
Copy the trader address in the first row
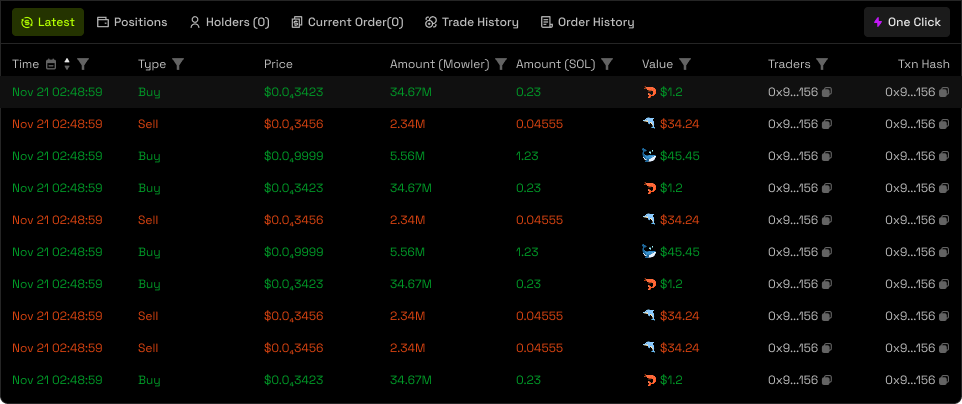point(827,92)
